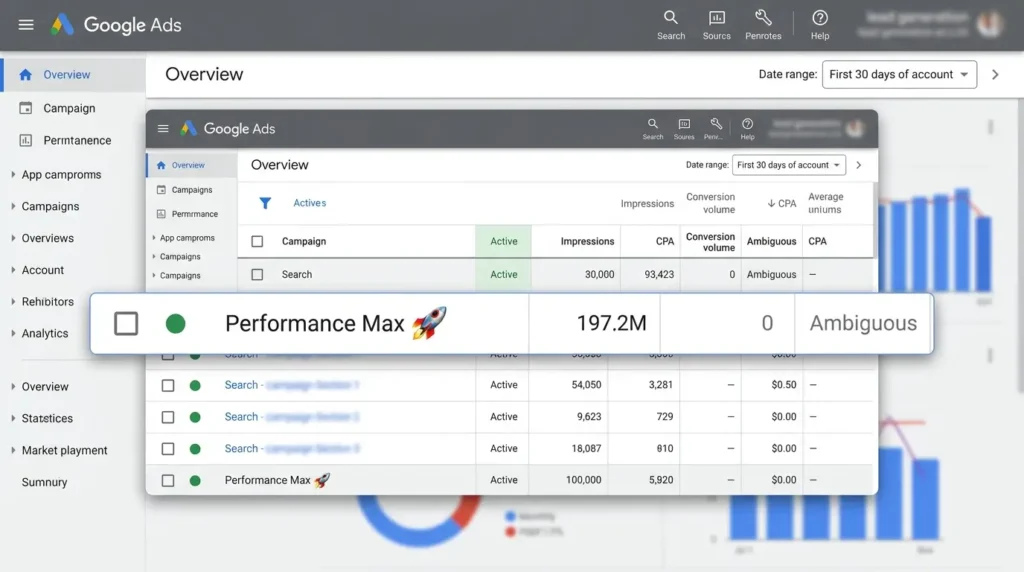The image size is (1024, 572).
Task: Click green status dot in bottom Performance Max row
Action: pyautogui.click(x=195, y=481)
